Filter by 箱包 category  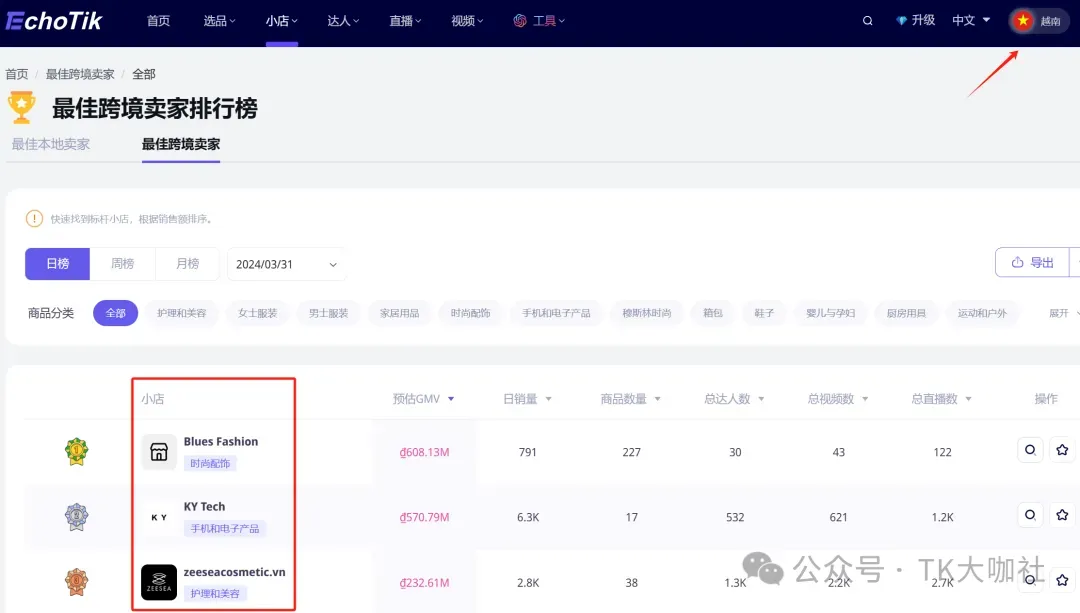pyautogui.click(x=713, y=313)
